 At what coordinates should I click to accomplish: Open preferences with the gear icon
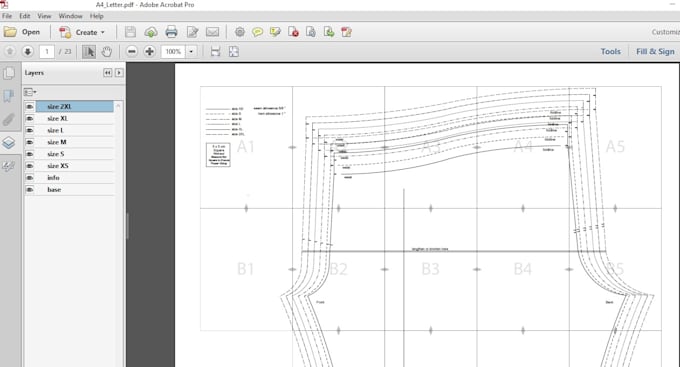tap(239, 32)
